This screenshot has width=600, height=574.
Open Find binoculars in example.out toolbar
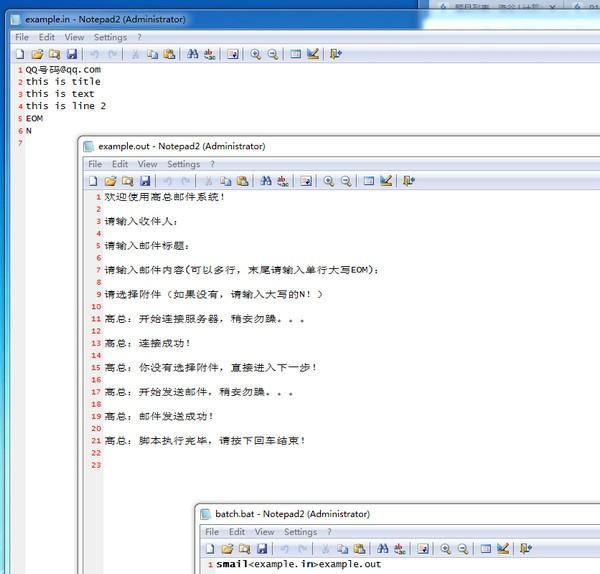point(266,181)
